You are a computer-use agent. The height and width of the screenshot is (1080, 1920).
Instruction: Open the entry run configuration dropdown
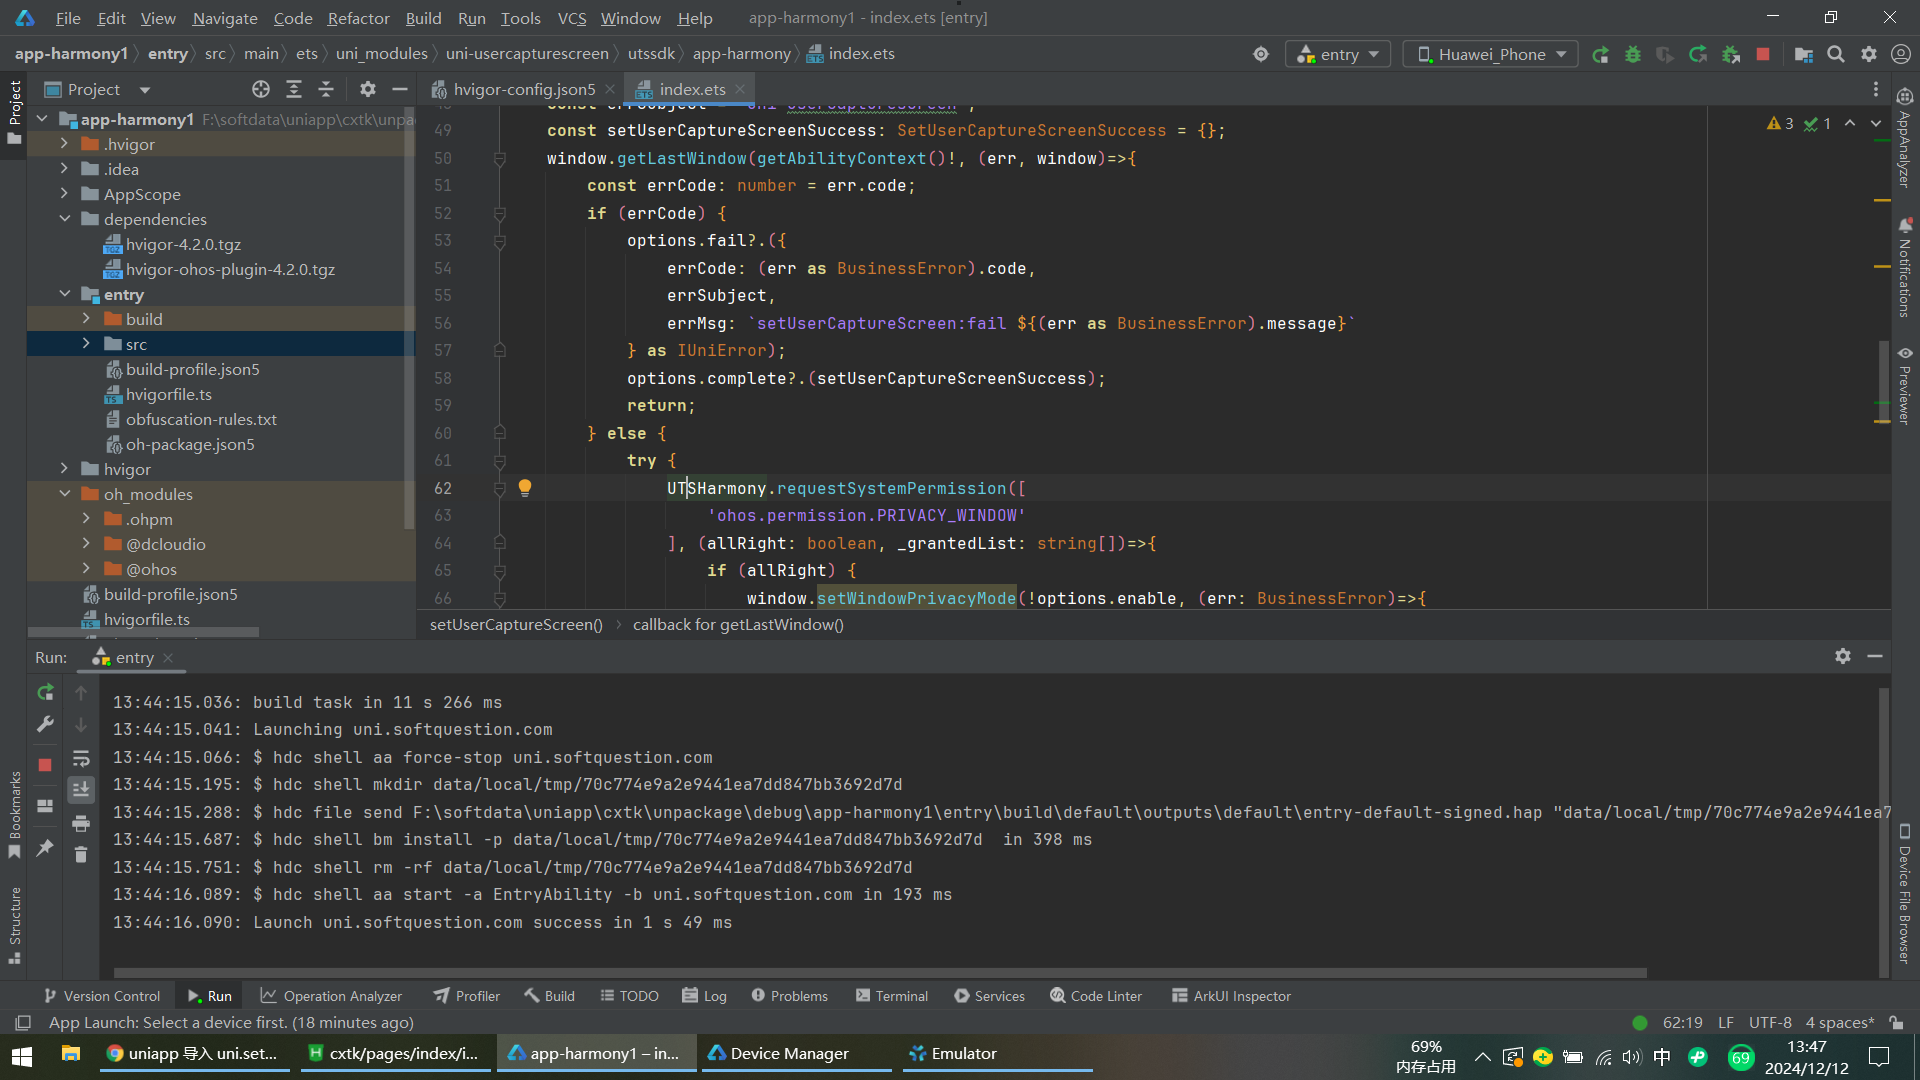click(1338, 54)
